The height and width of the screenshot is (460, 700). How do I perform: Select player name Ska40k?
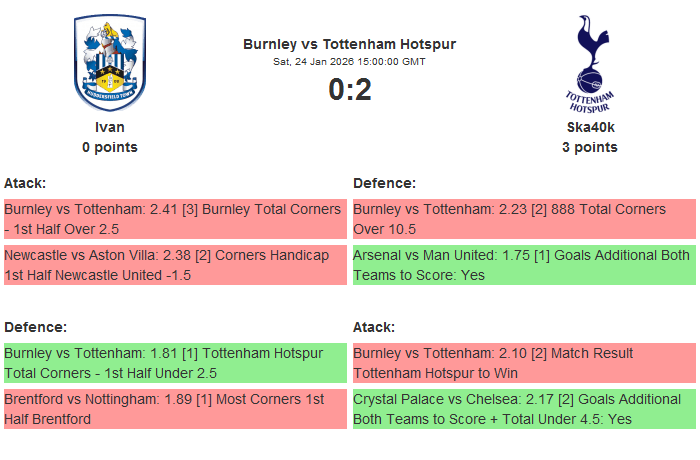click(x=590, y=127)
